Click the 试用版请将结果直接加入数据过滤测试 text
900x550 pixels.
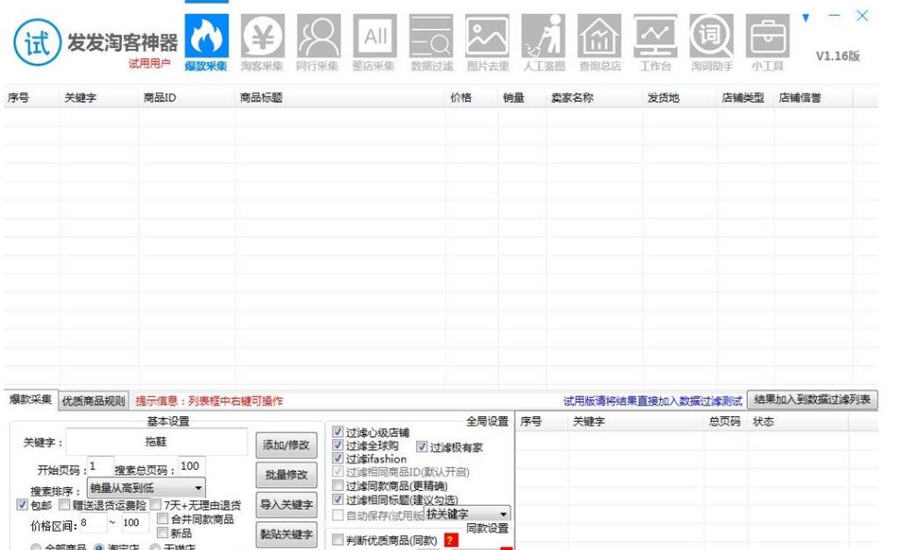tap(653, 401)
